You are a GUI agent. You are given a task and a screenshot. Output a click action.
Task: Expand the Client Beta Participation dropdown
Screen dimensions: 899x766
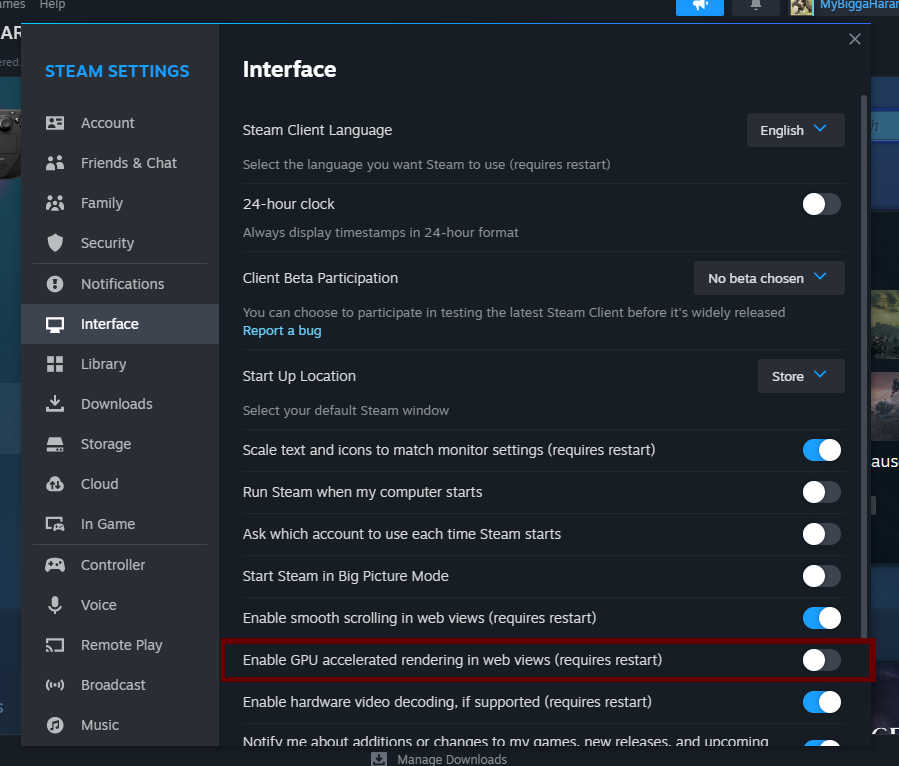click(769, 278)
